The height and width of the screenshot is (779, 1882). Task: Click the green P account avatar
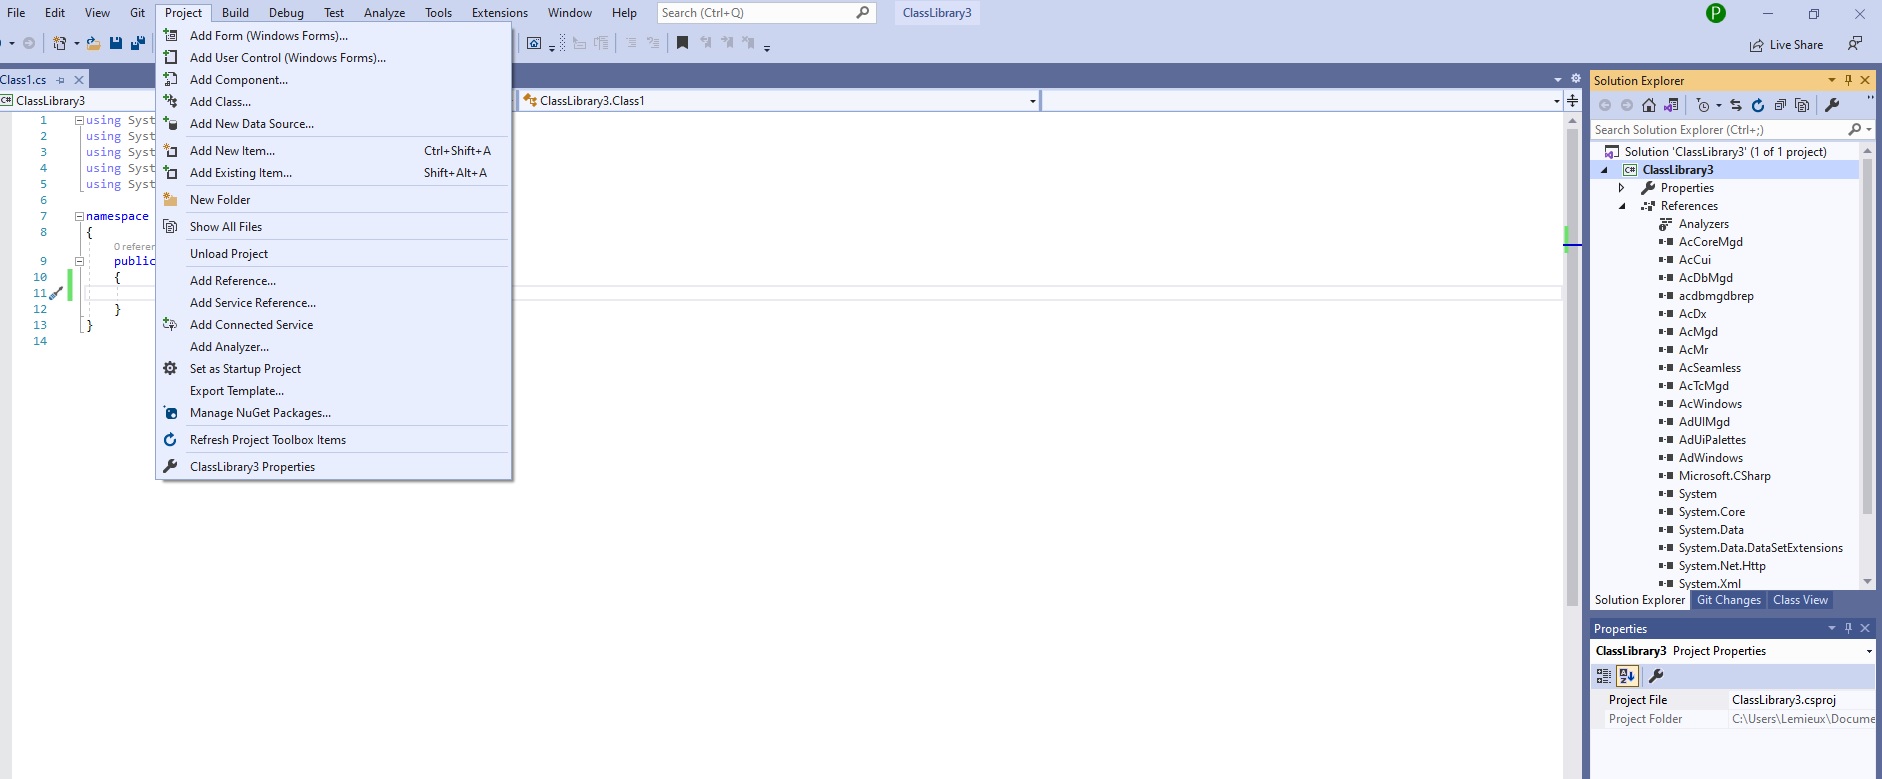pyautogui.click(x=1716, y=13)
